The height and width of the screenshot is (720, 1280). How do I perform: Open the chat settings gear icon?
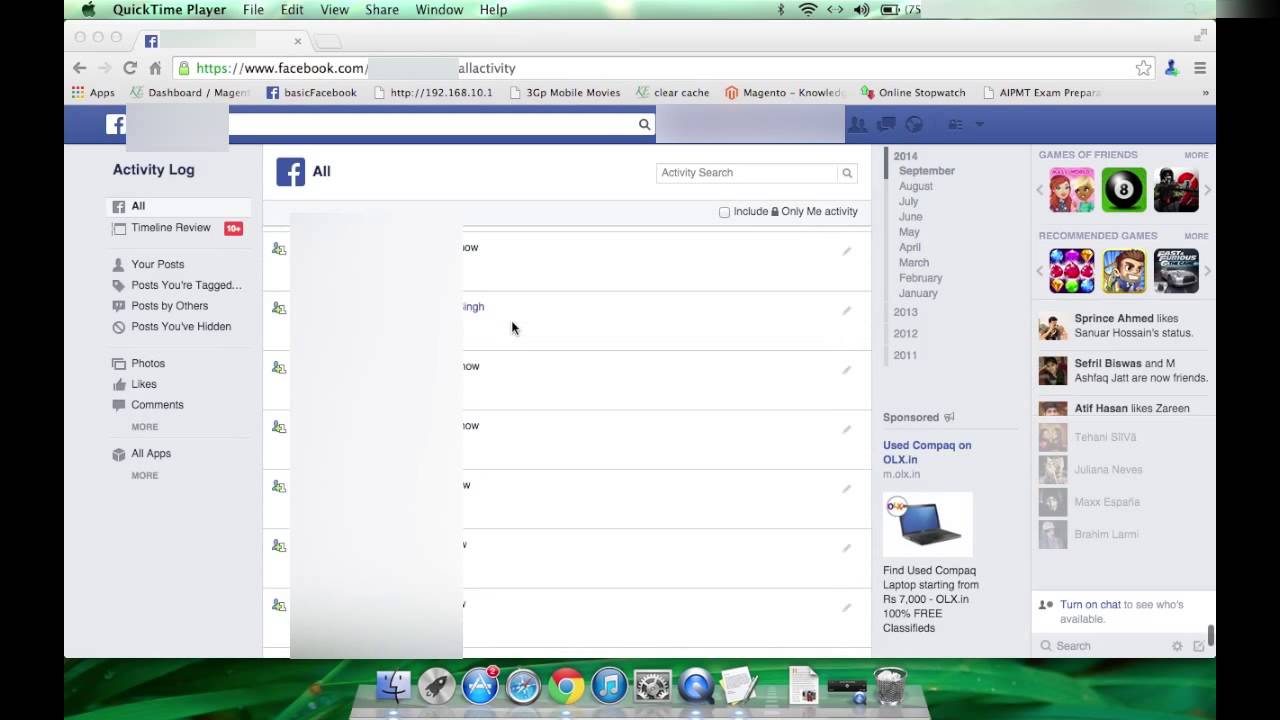(x=1177, y=646)
